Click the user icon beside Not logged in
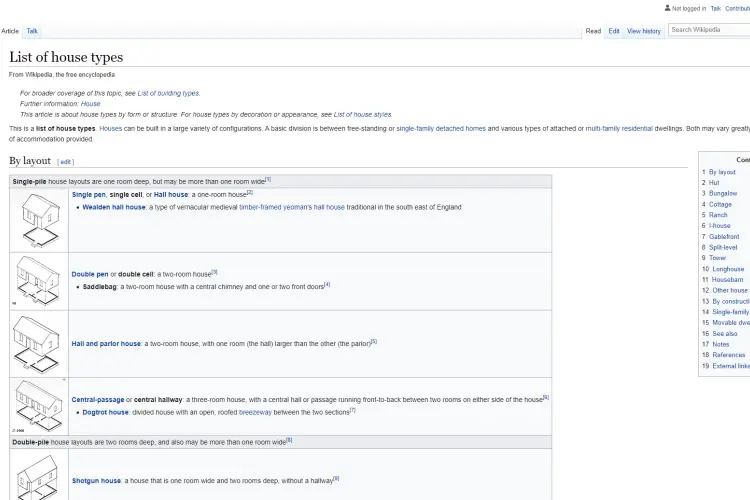The width and height of the screenshot is (750, 500). (x=667, y=8)
